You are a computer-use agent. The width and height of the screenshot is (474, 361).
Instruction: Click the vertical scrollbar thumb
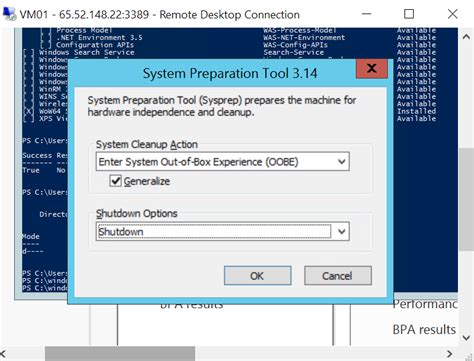466,199
